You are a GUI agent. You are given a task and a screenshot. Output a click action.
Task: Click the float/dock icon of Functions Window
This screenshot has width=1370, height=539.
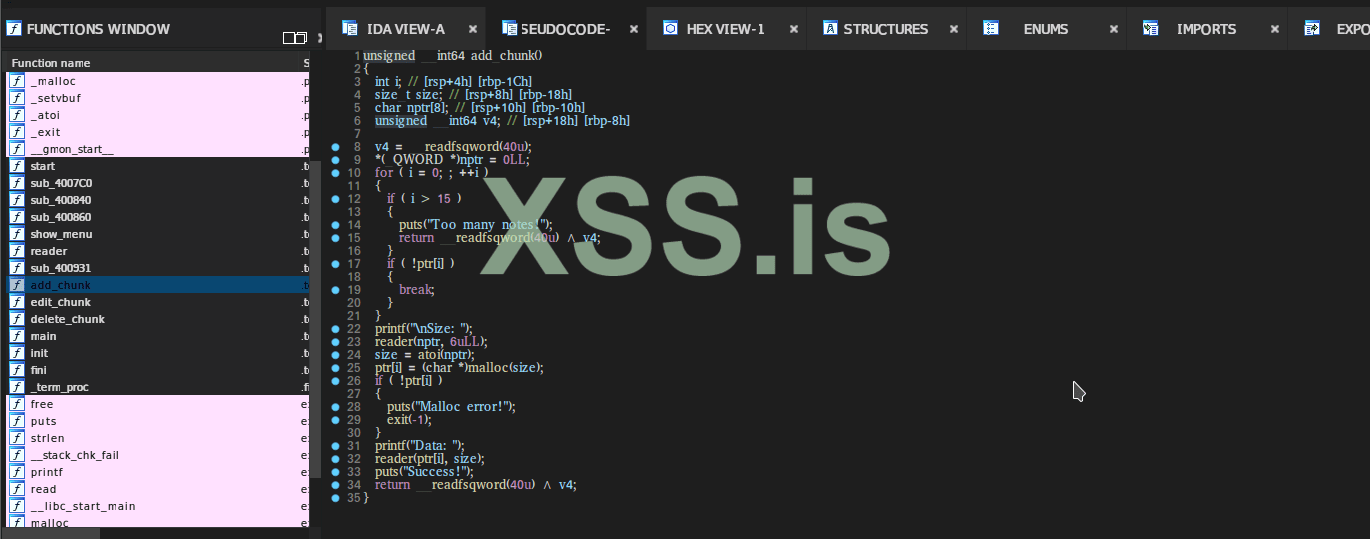click(x=295, y=38)
